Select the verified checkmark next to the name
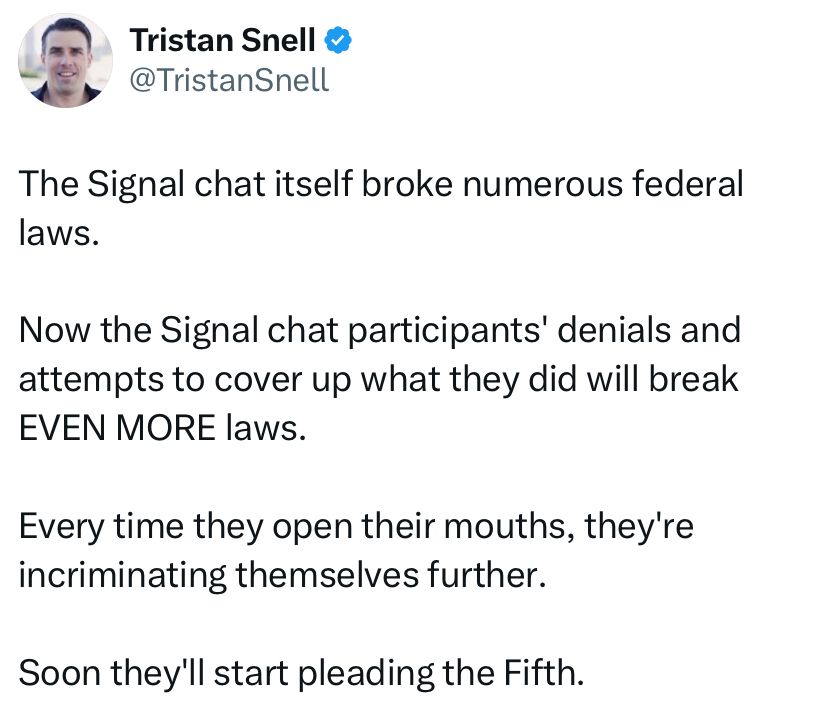828x721 pixels. [x=339, y=40]
